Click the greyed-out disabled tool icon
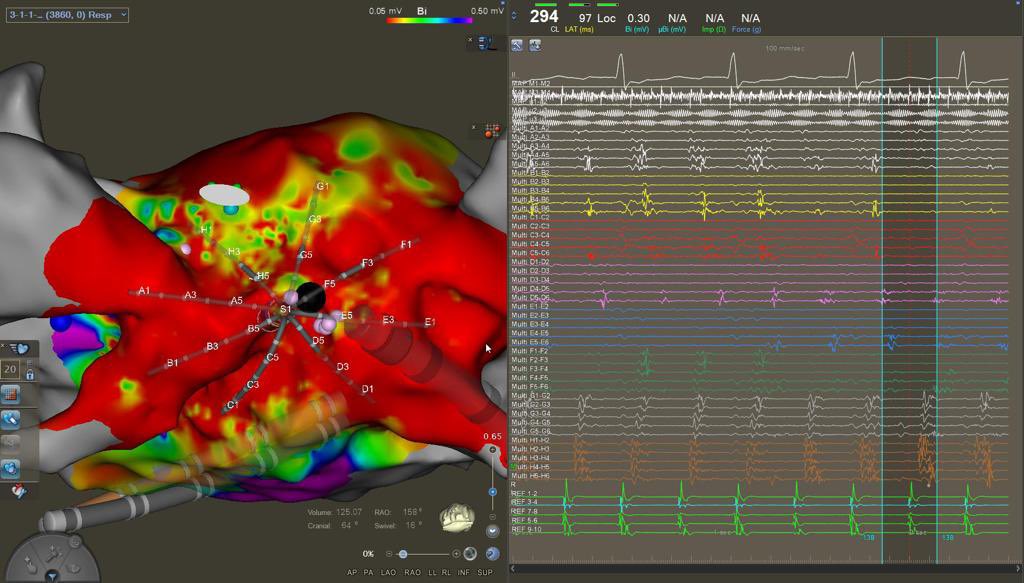 click(10, 444)
